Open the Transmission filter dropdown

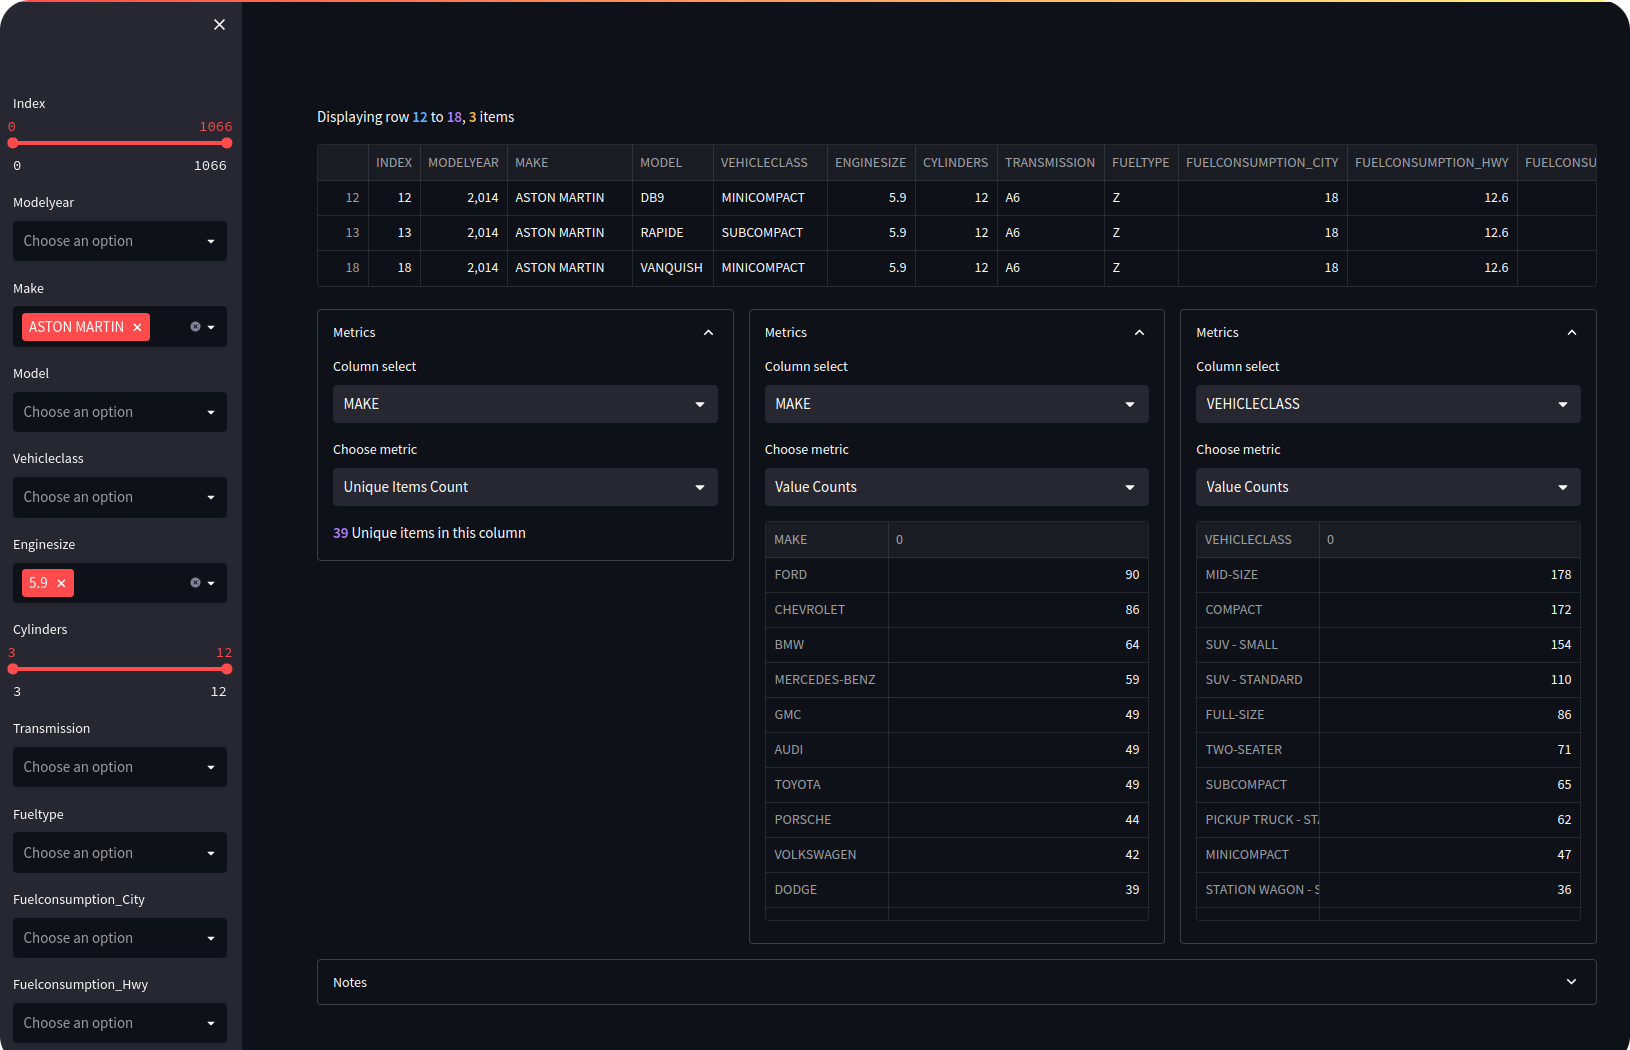click(x=119, y=767)
